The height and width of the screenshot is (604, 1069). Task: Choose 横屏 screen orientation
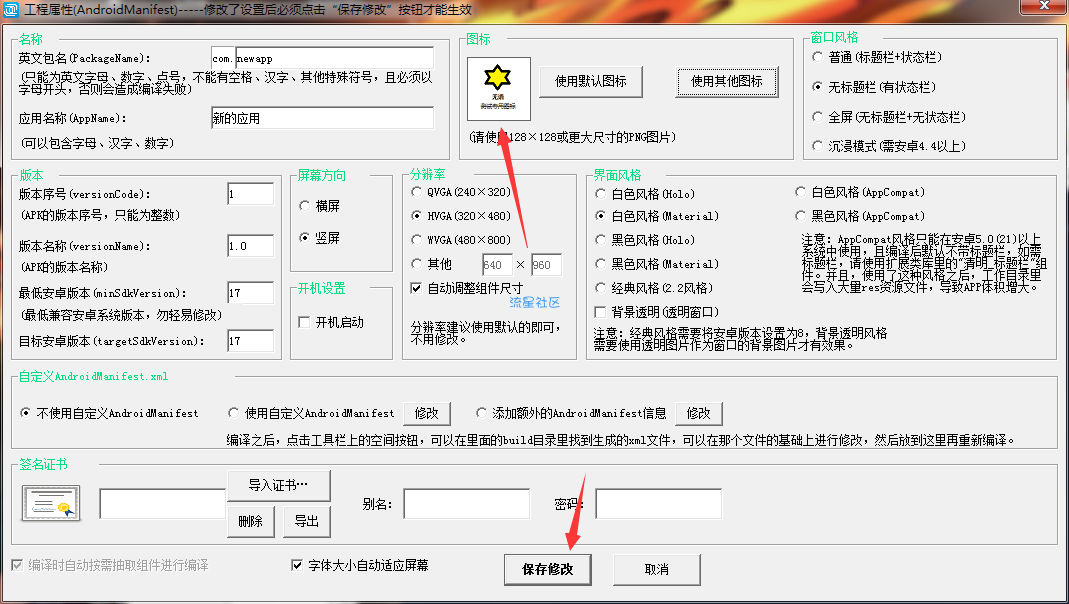tap(320, 206)
